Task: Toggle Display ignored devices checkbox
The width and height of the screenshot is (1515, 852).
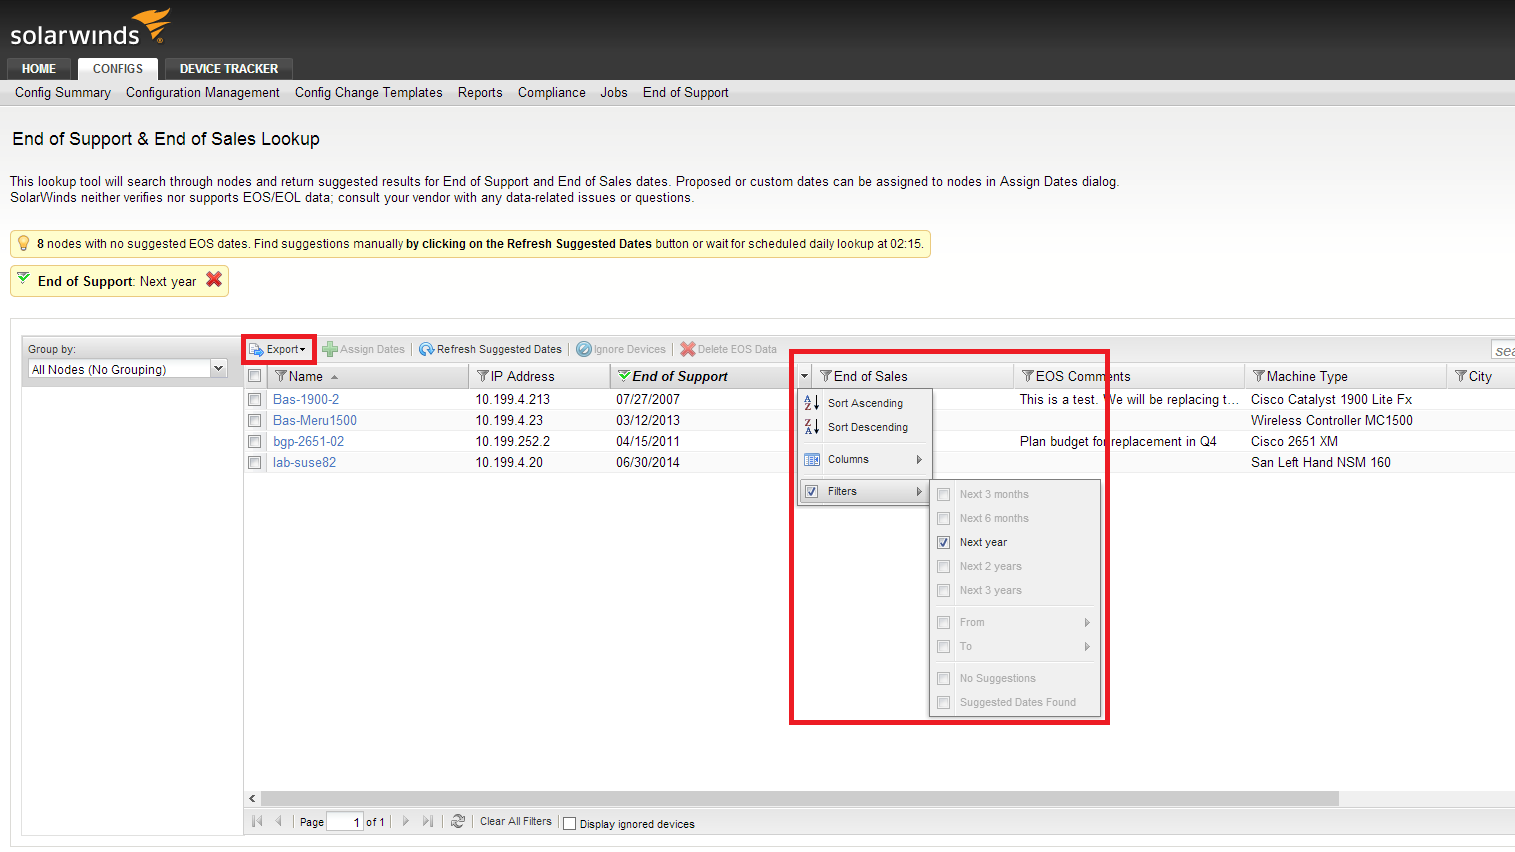Action: pos(570,824)
